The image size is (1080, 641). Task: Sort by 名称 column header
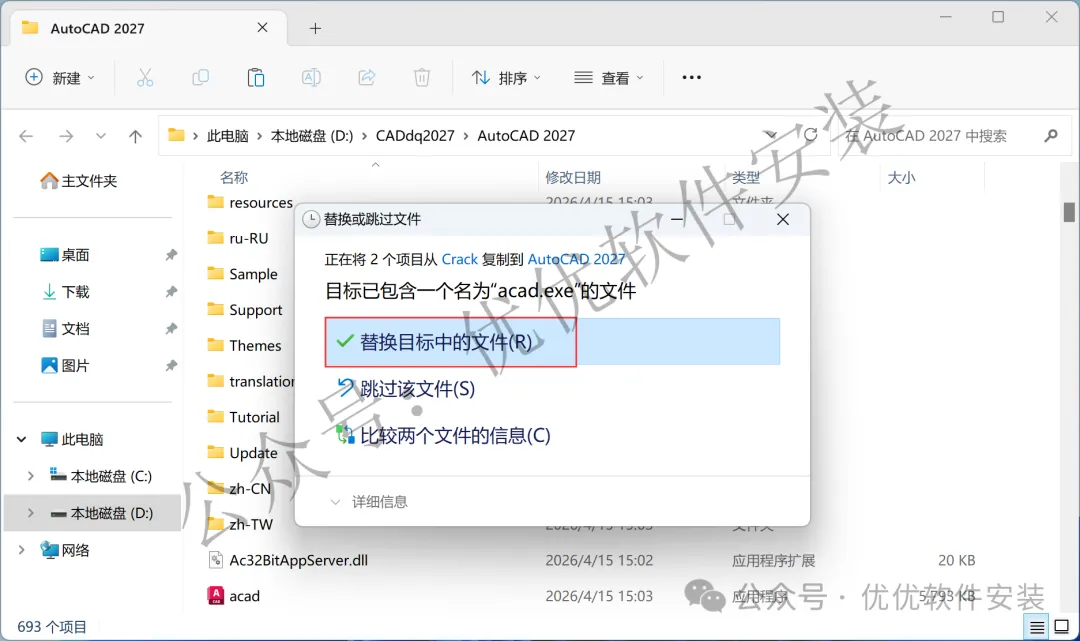click(234, 178)
